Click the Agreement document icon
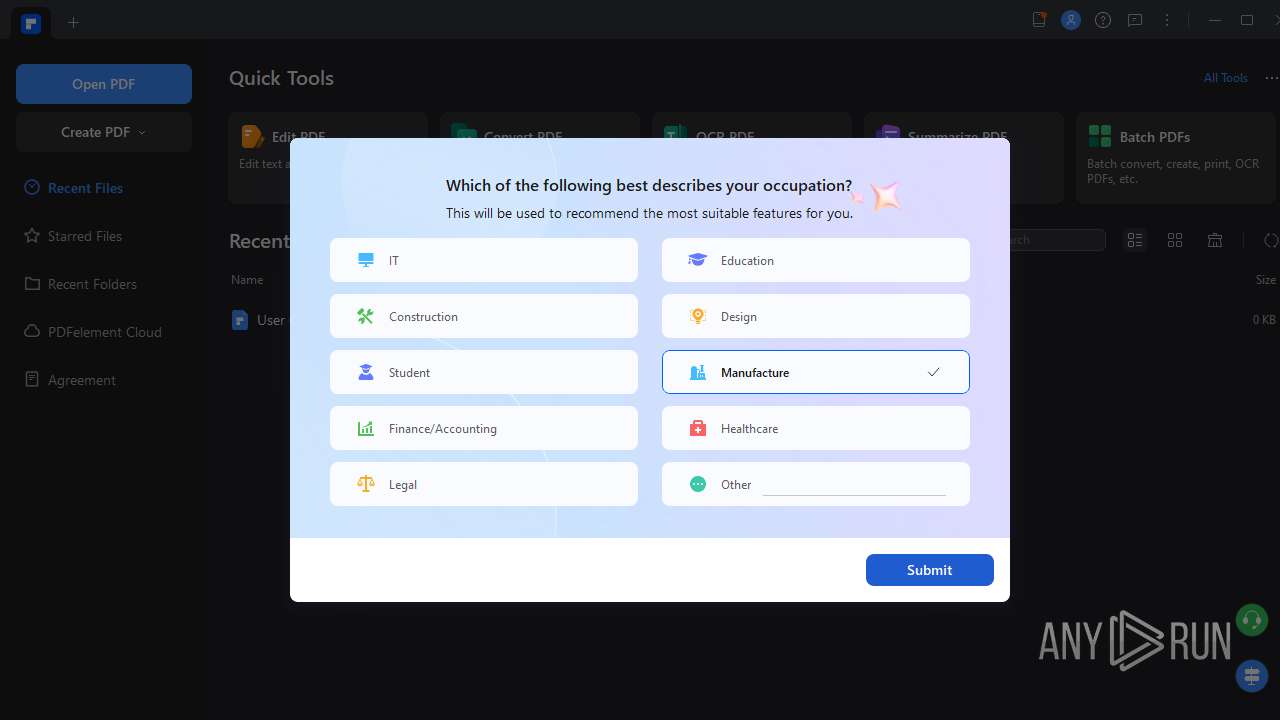 pyautogui.click(x=32, y=380)
